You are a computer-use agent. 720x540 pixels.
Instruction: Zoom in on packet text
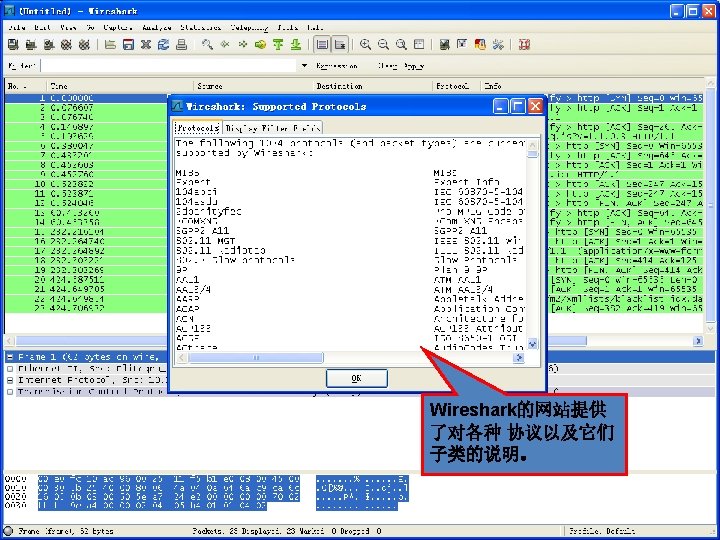[x=366, y=45]
